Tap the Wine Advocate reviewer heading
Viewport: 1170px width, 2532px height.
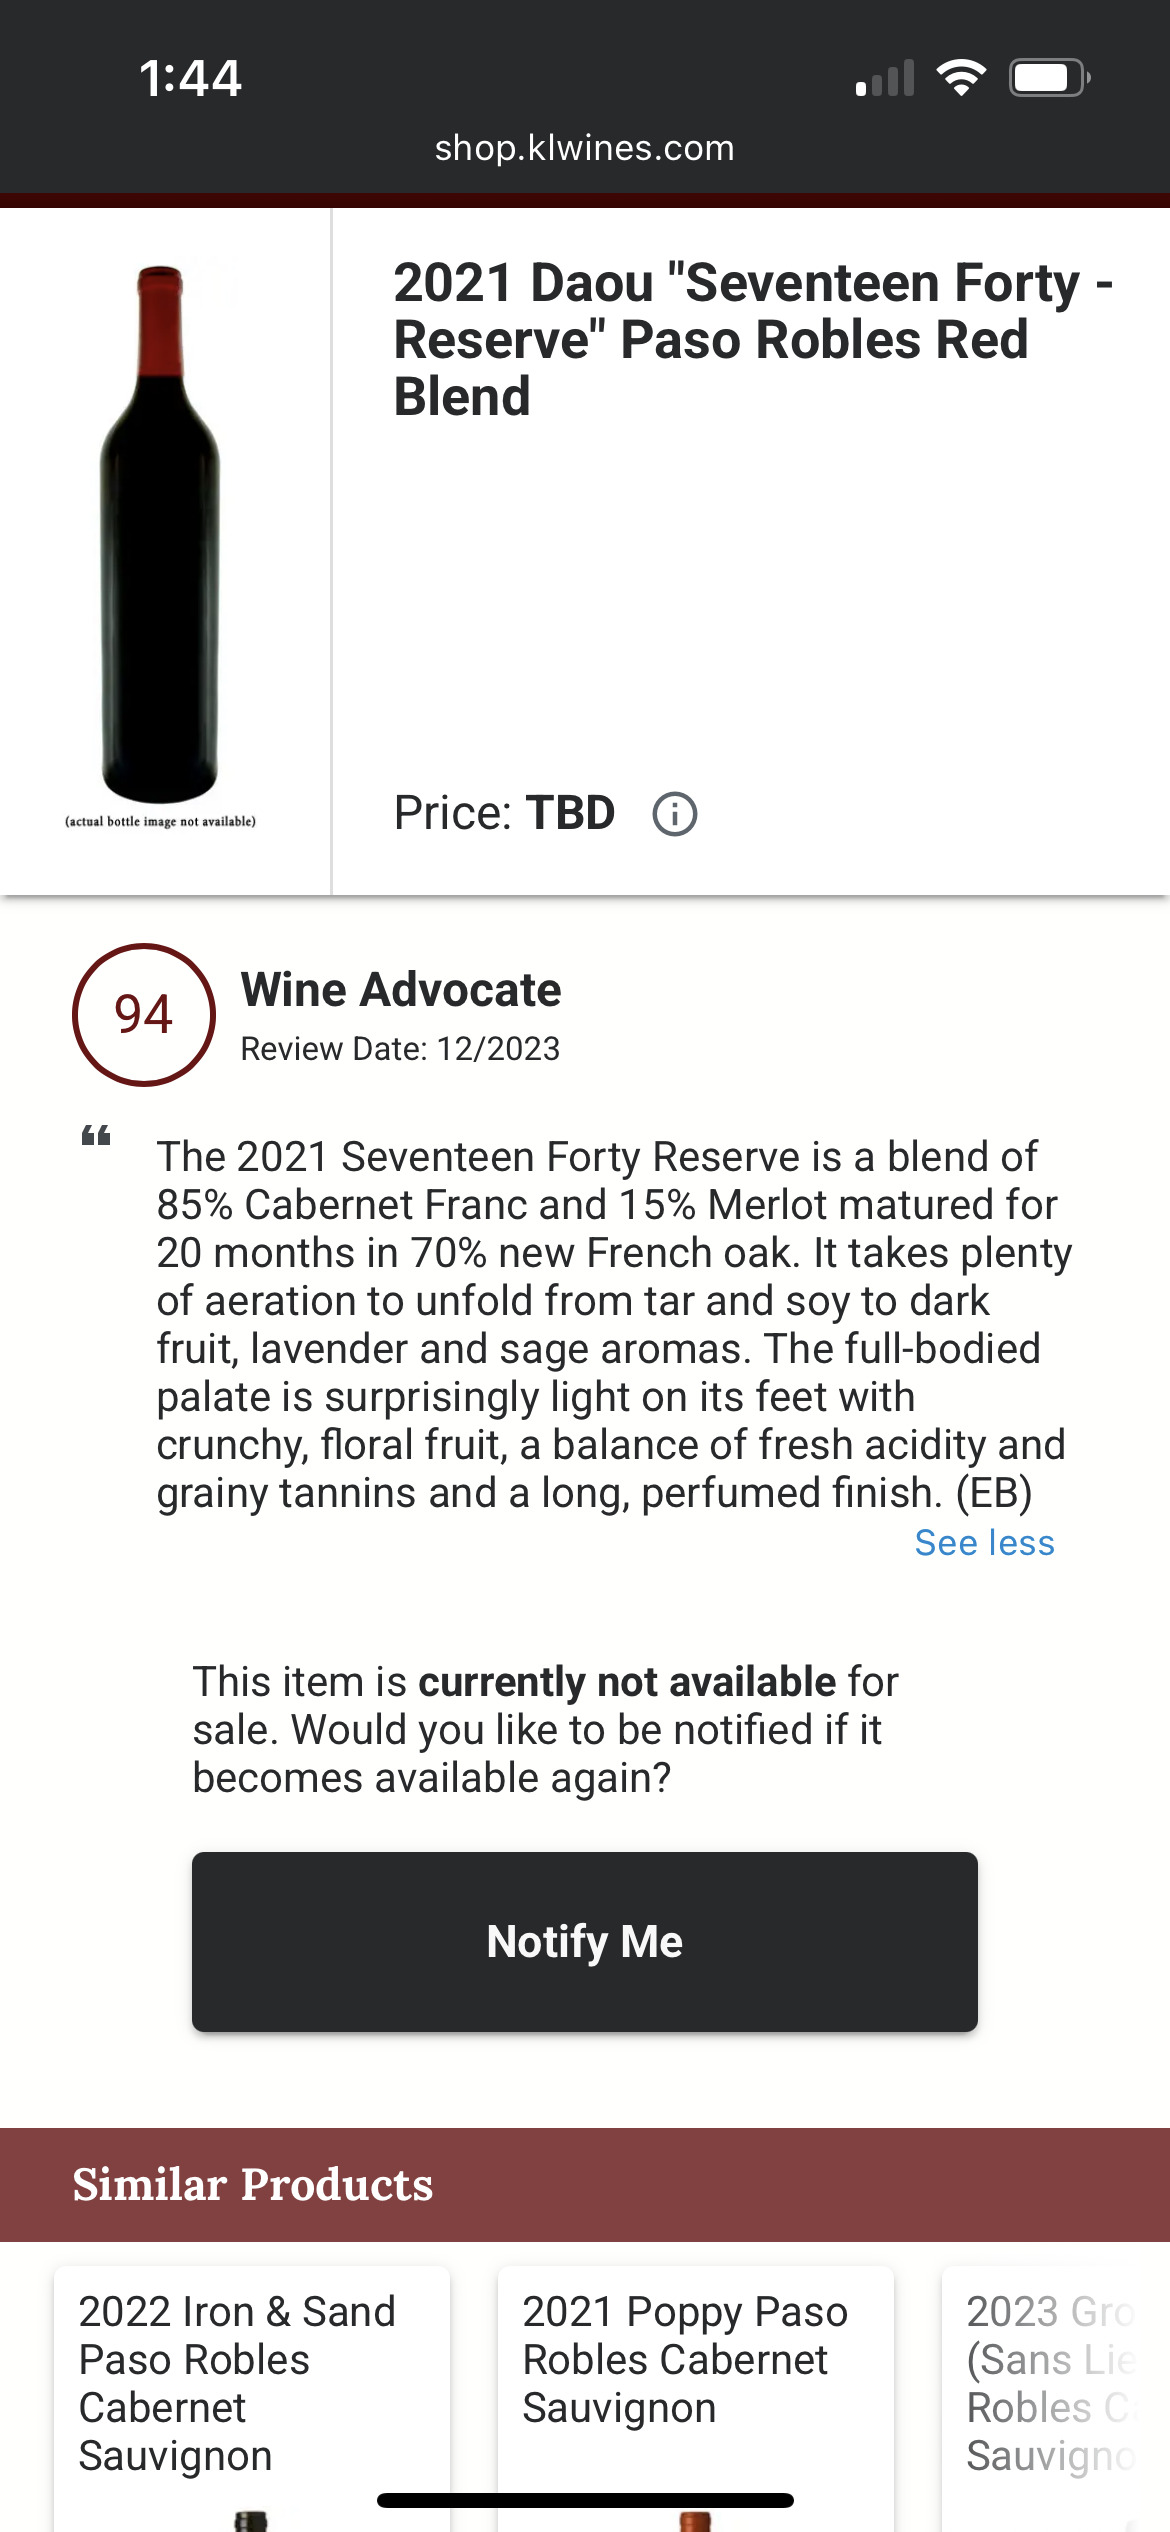click(401, 990)
